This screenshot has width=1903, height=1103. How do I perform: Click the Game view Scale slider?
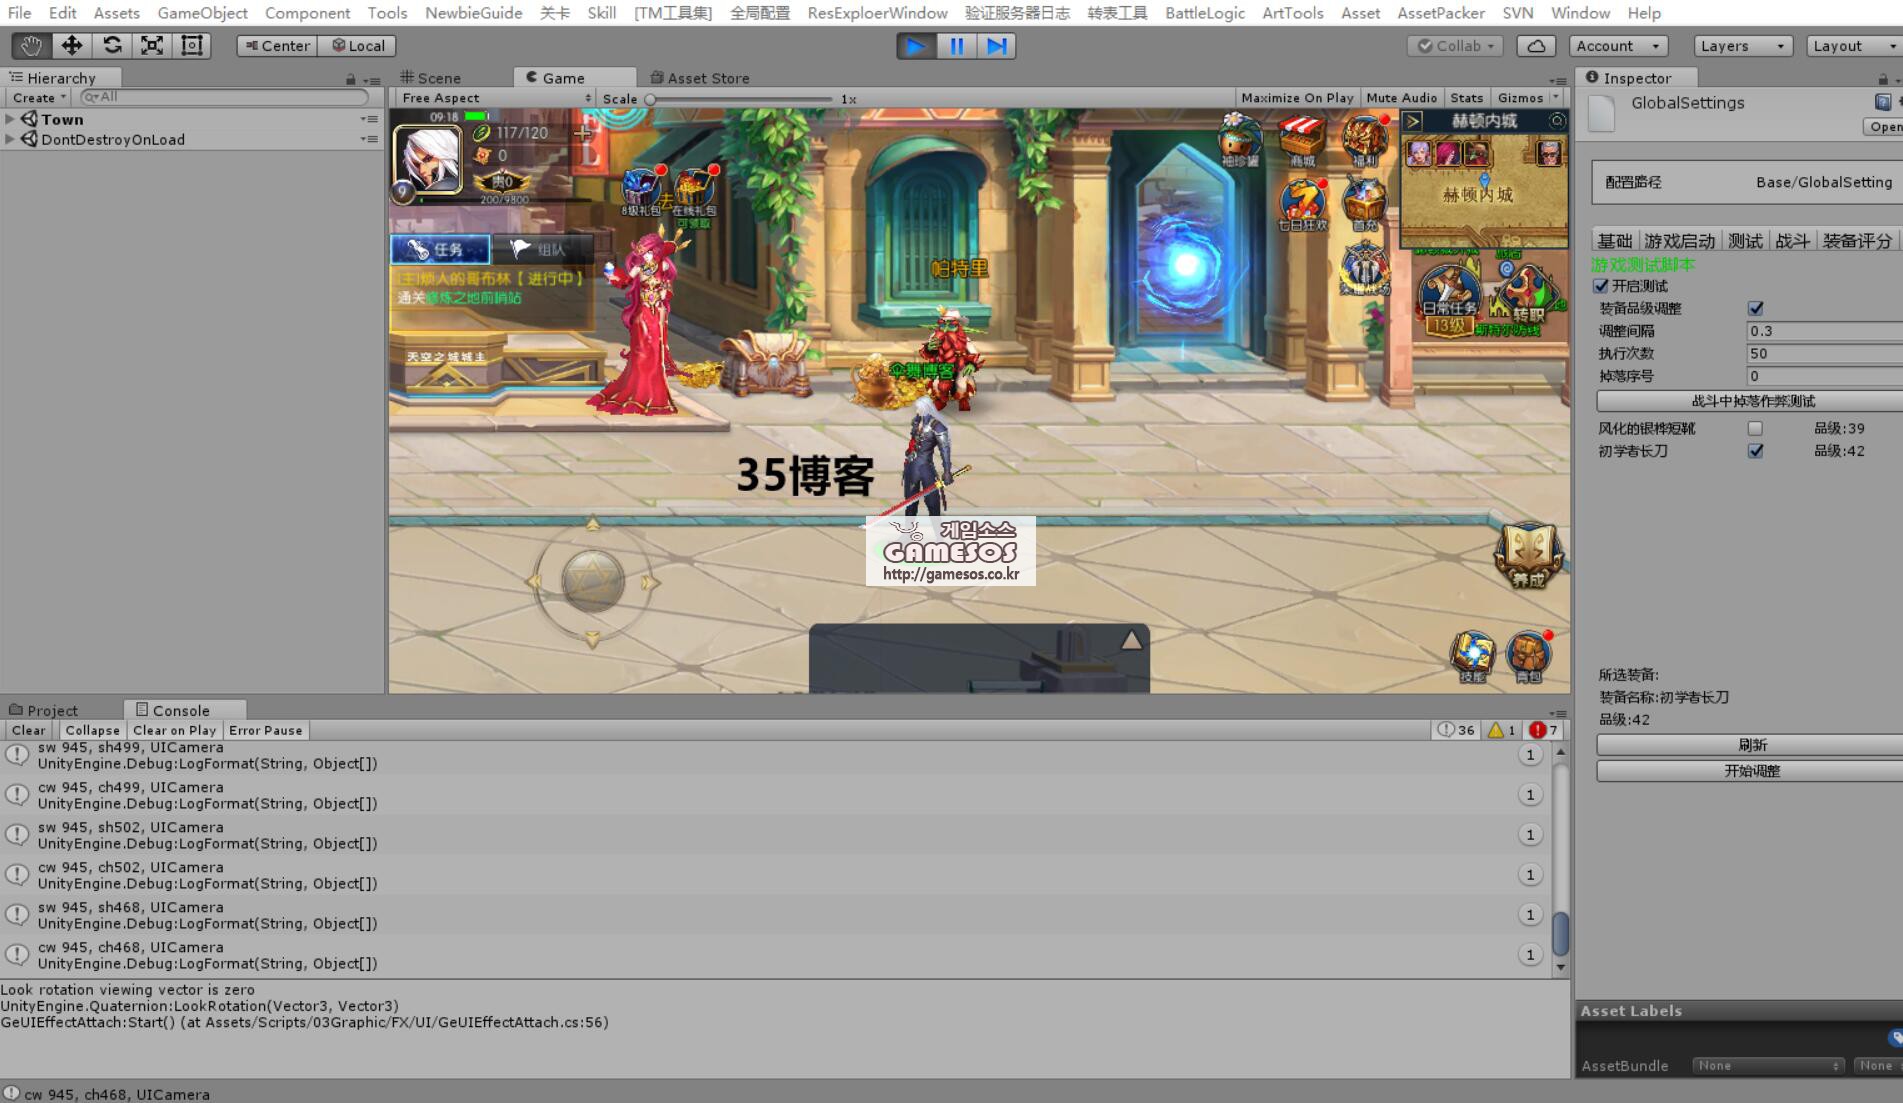(740, 99)
